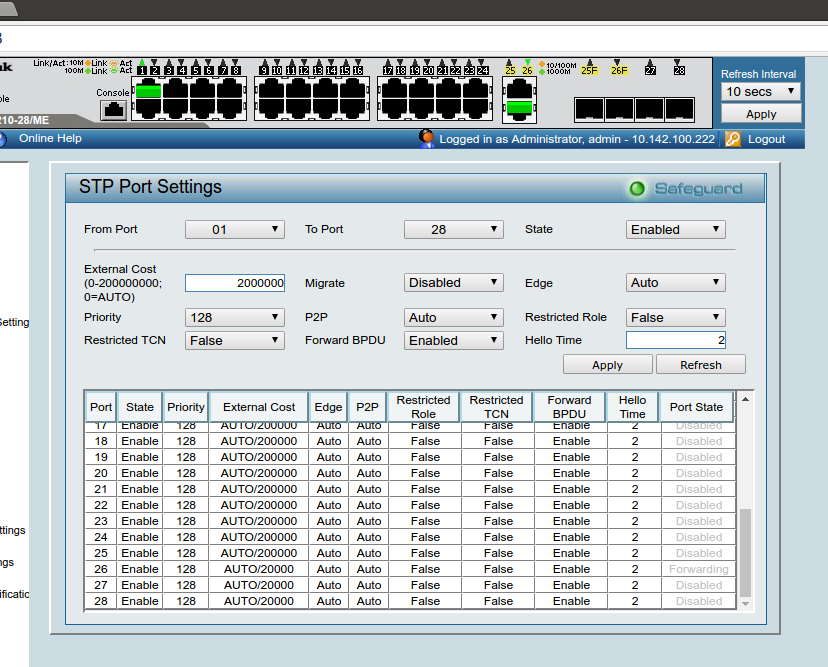Click the green-lit port 26 jack

[x=519, y=109]
